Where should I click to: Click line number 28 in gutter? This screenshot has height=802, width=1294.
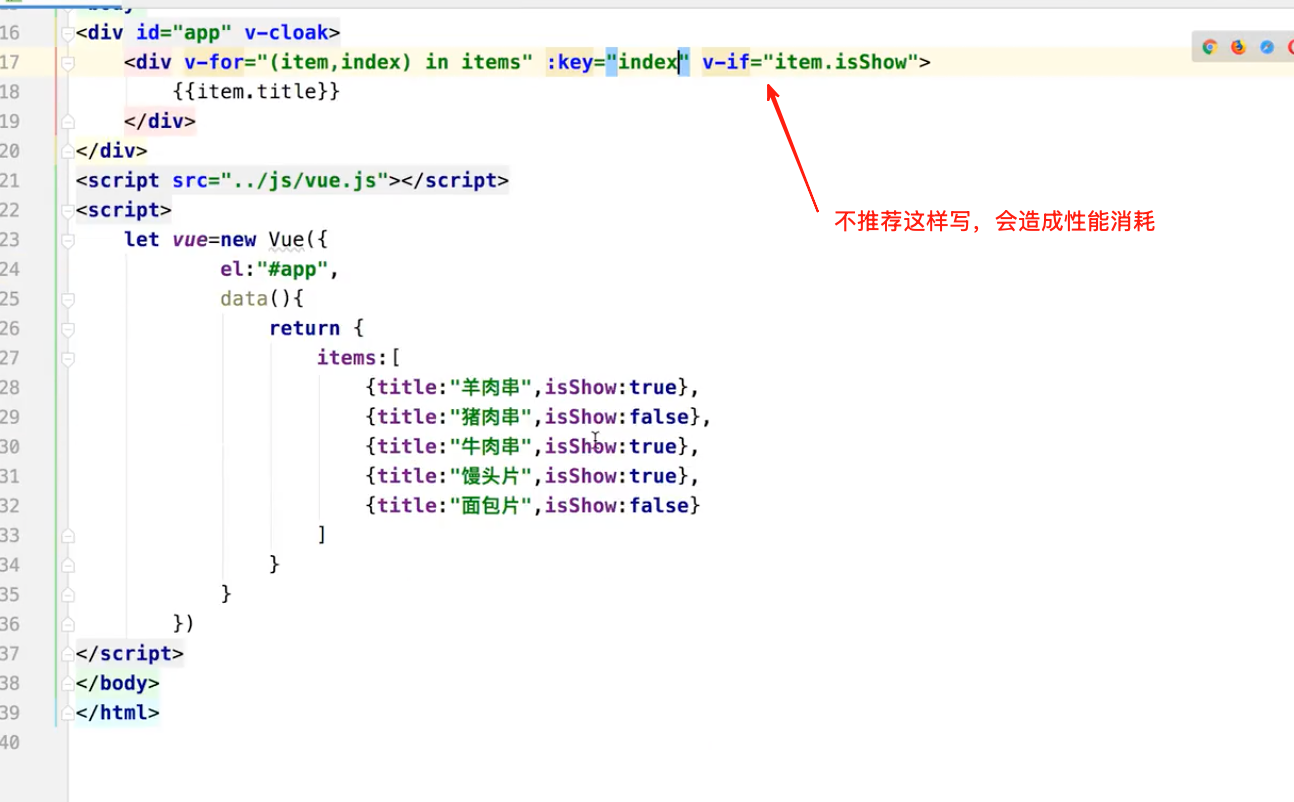point(10,387)
